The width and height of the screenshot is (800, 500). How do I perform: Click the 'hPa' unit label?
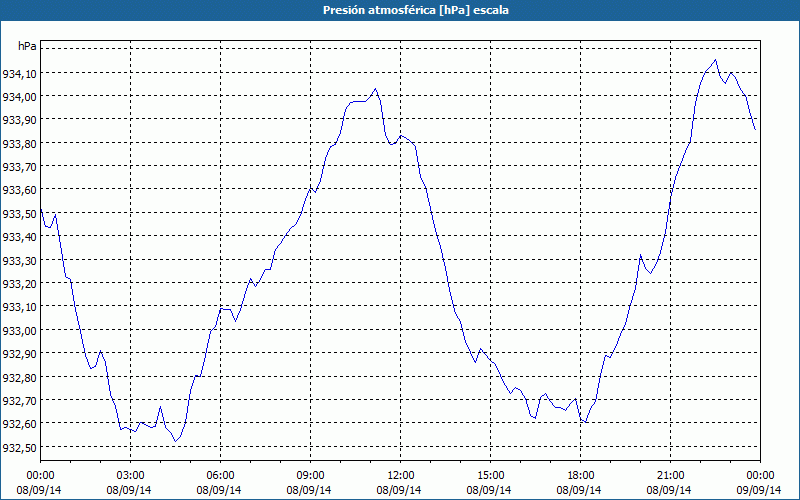tap(27, 46)
